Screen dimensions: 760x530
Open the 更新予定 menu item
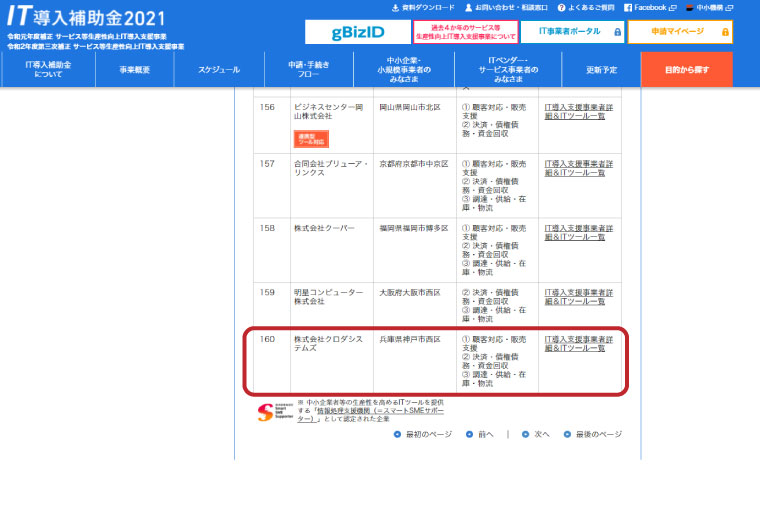point(602,69)
